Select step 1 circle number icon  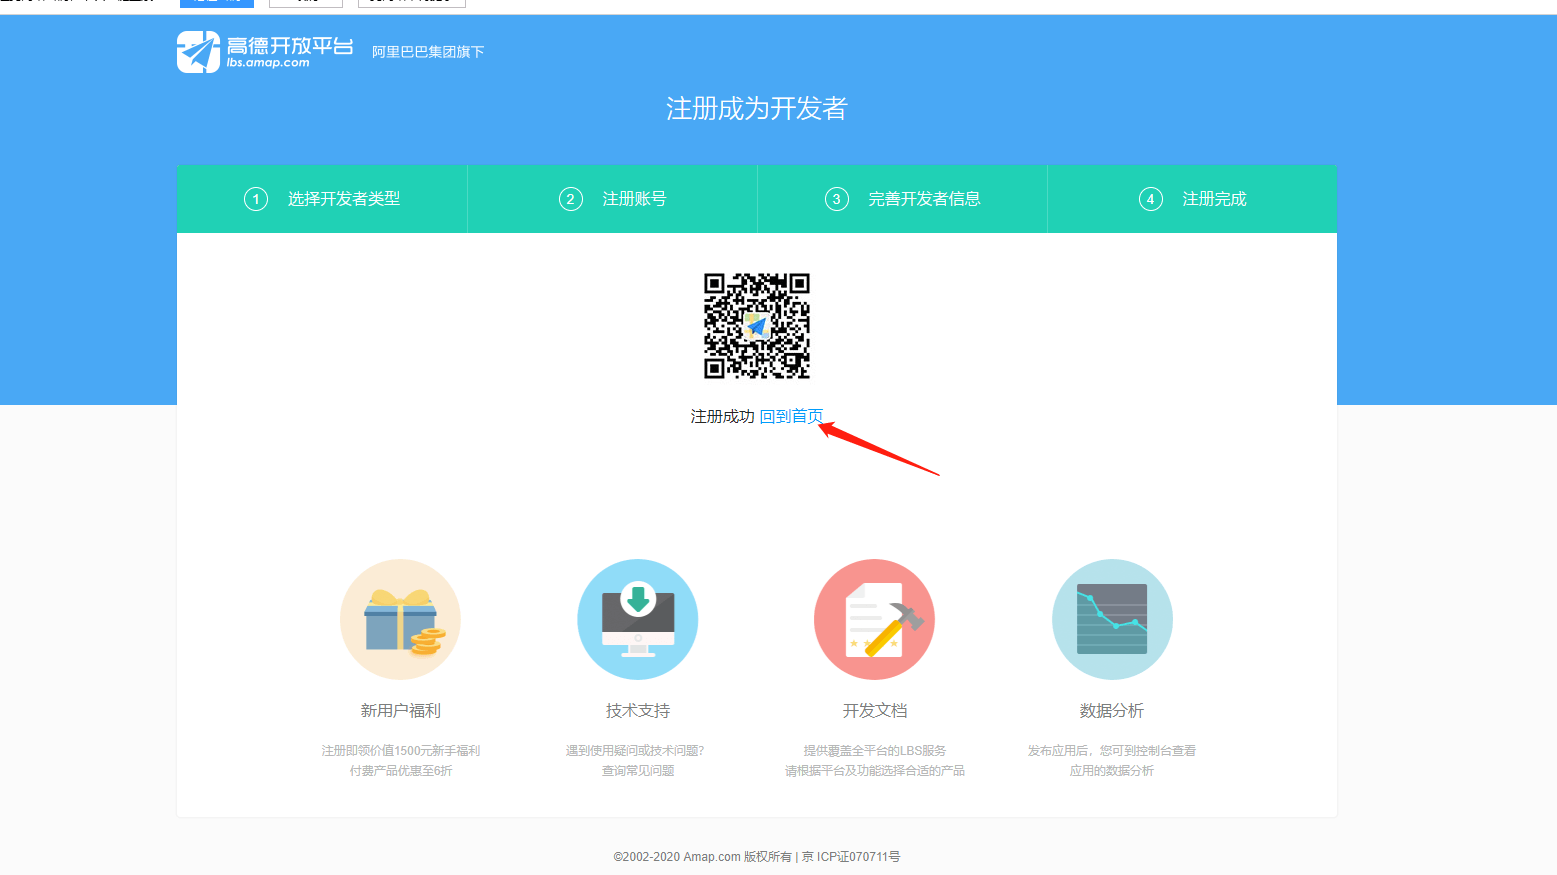(x=256, y=199)
